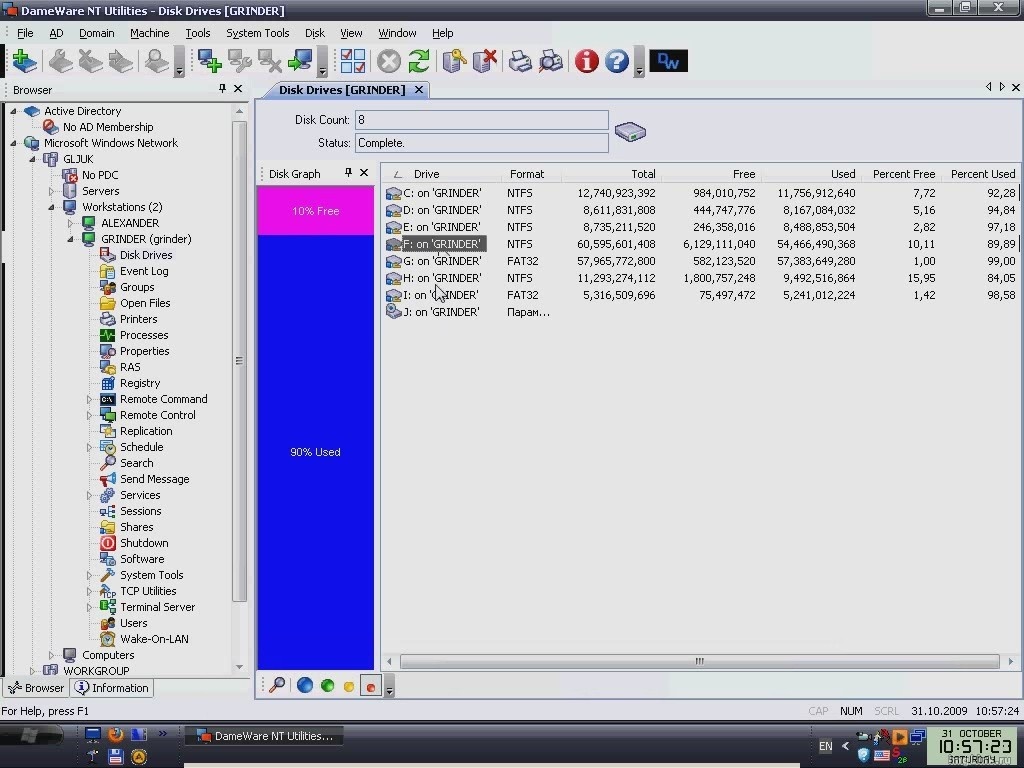The height and width of the screenshot is (768, 1024).
Task: Expand the Computers node
Action: click(x=52, y=655)
